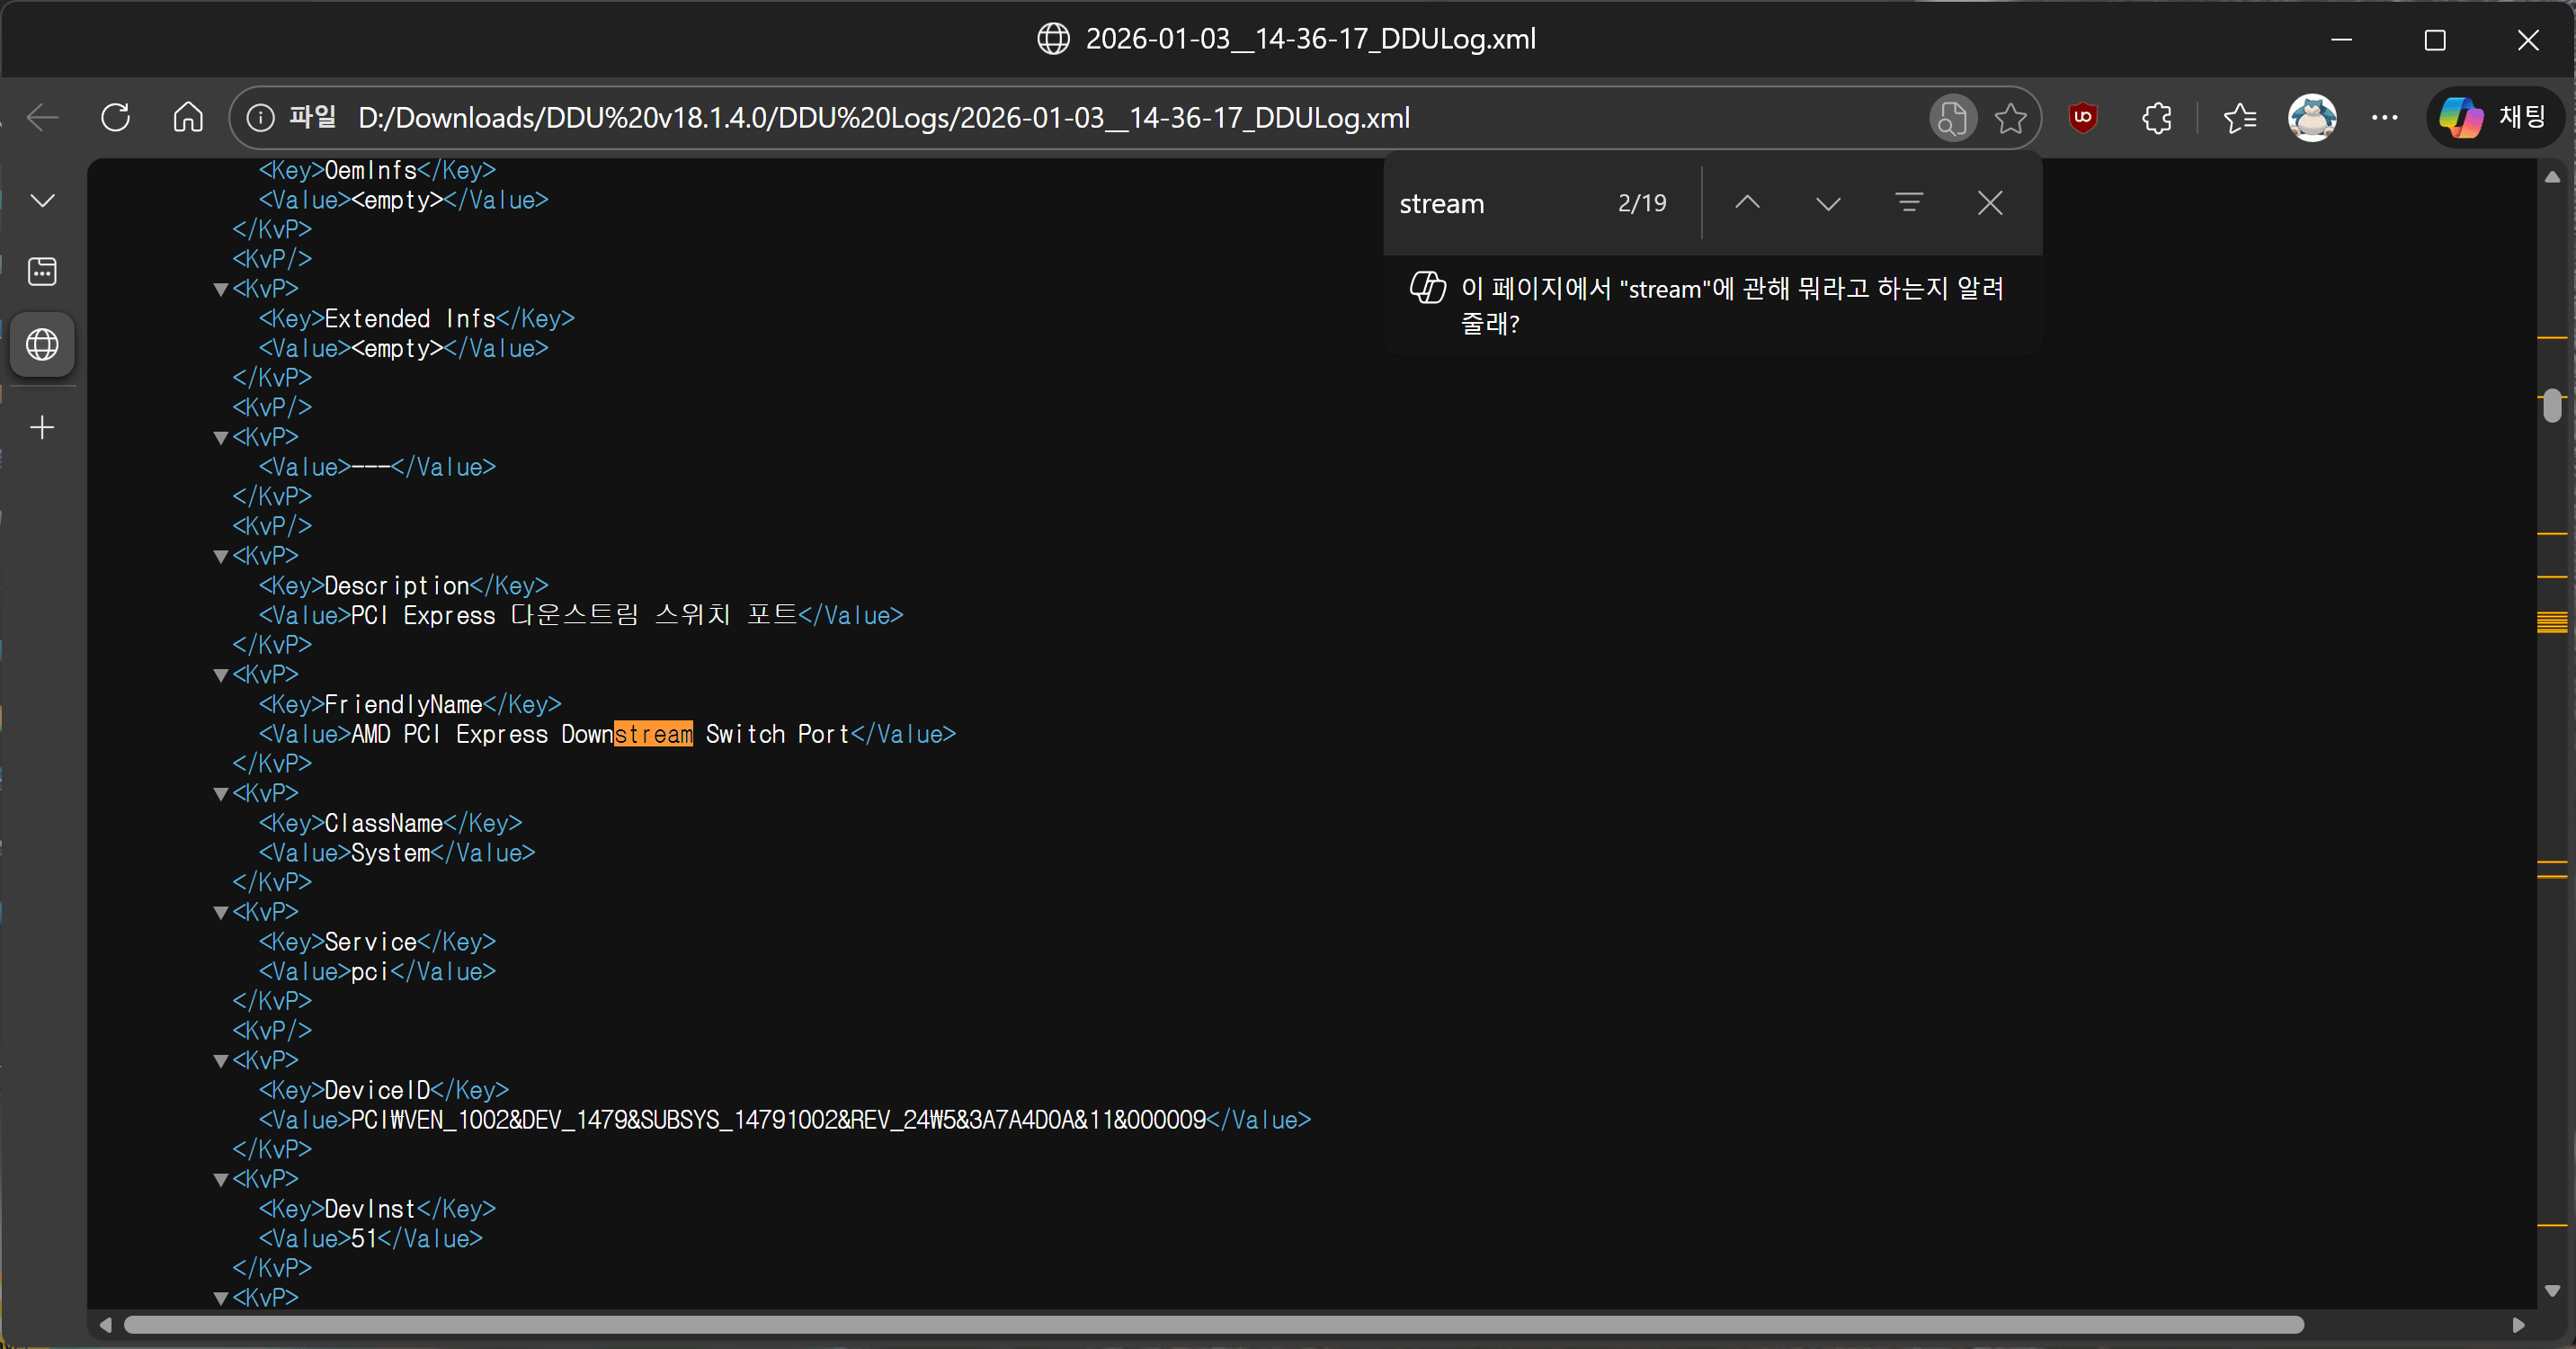
Task: Open the Extensions puzzle-piece menu
Action: point(2156,118)
